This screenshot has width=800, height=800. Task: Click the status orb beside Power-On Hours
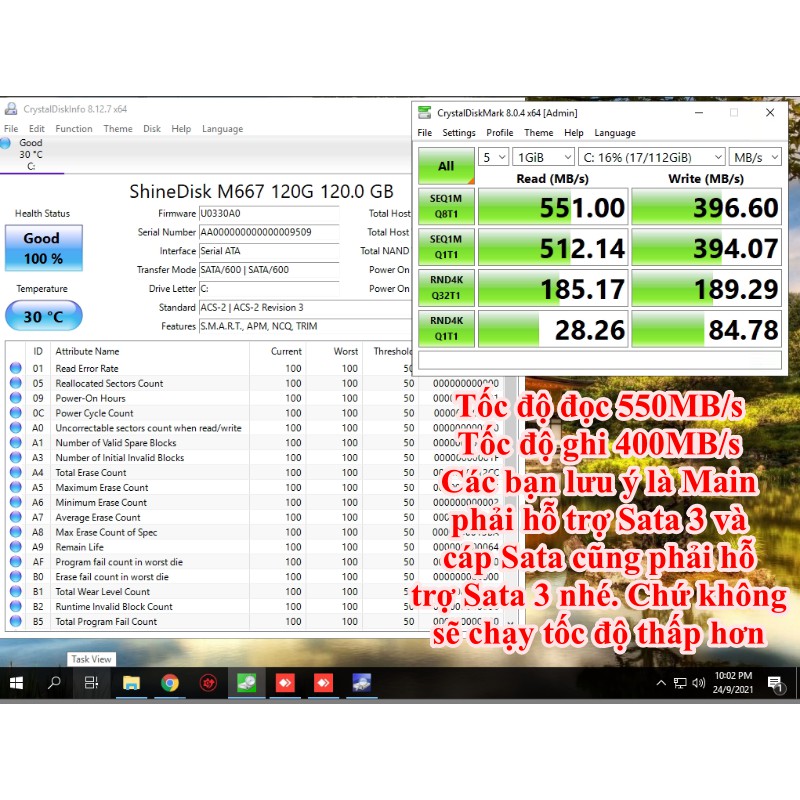pyautogui.click(x=15, y=398)
